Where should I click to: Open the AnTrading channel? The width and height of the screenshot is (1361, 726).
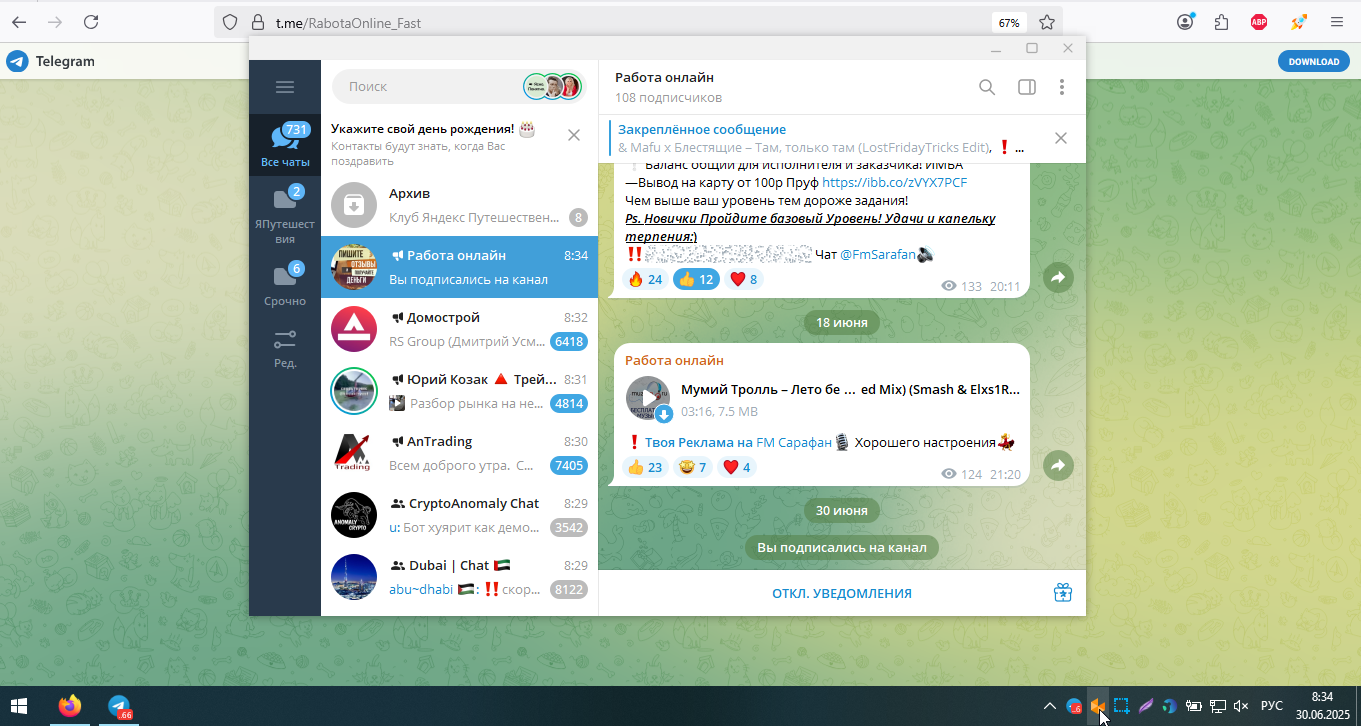click(459, 453)
